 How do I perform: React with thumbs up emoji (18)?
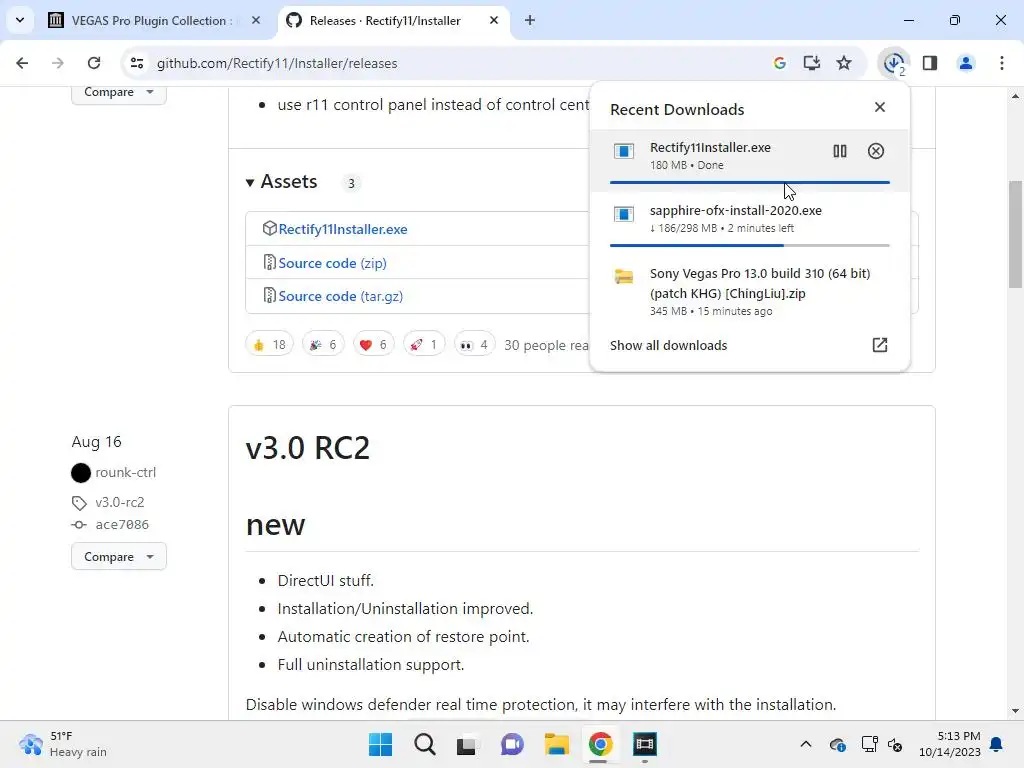coord(269,344)
